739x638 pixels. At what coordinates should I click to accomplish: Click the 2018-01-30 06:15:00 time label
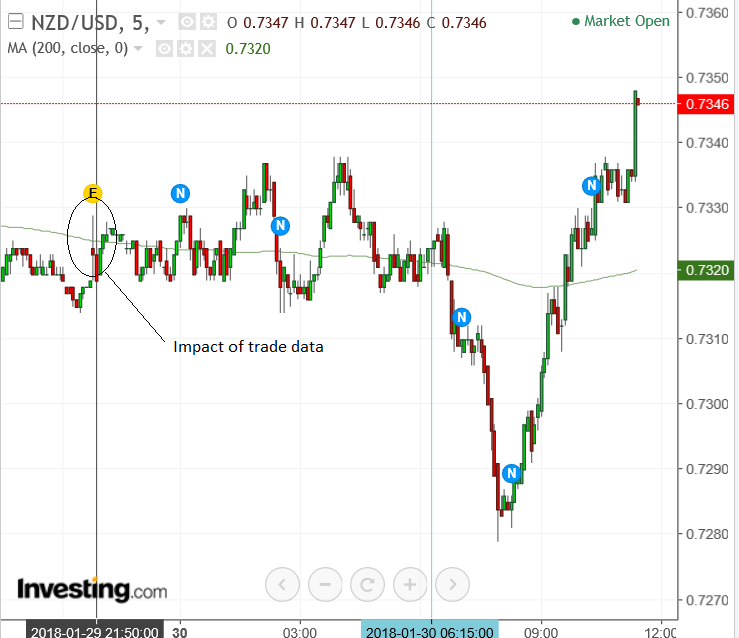click(429, 631)
